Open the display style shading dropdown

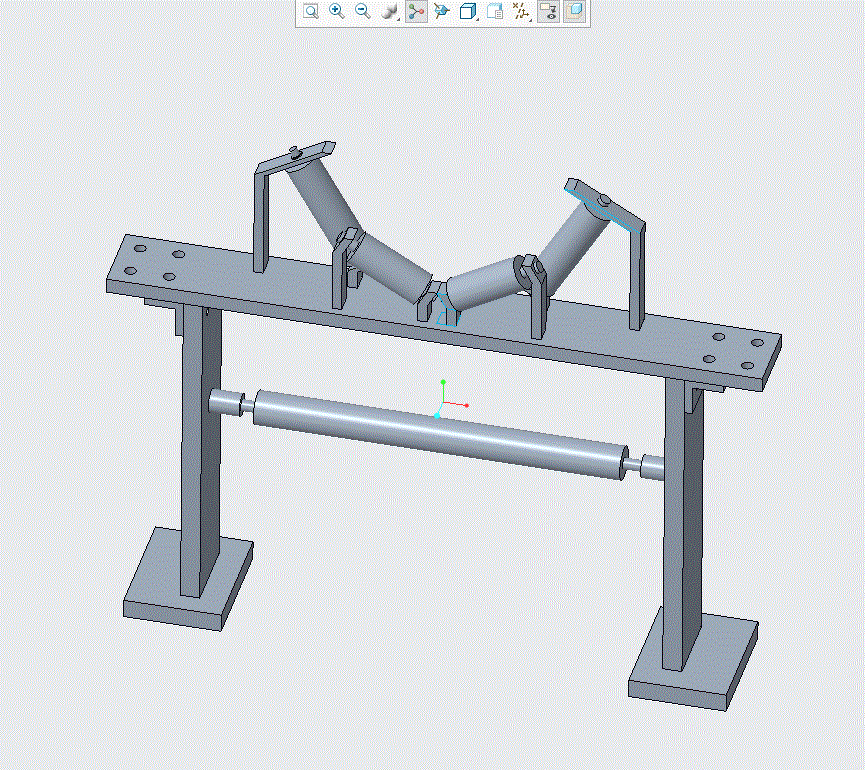click(x=390, y=11)
